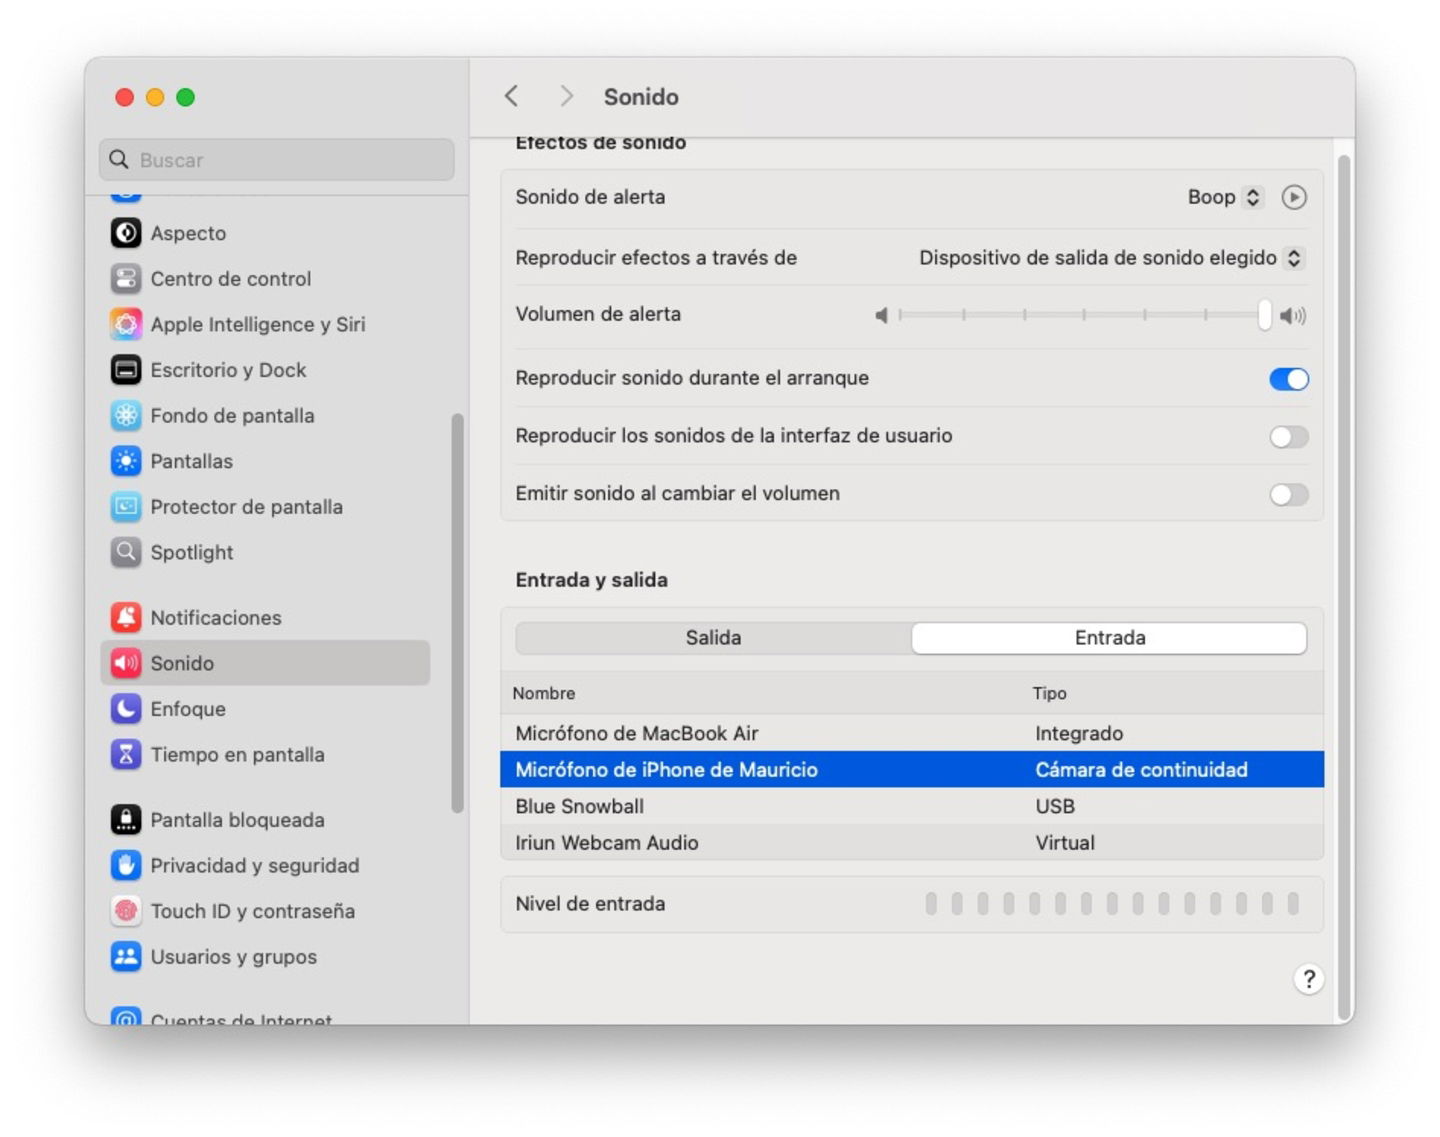The height and width of the screenshot is (1137, 1440).
Task: Switch to the Entrada tab
Action: [x=1110, y=638]
